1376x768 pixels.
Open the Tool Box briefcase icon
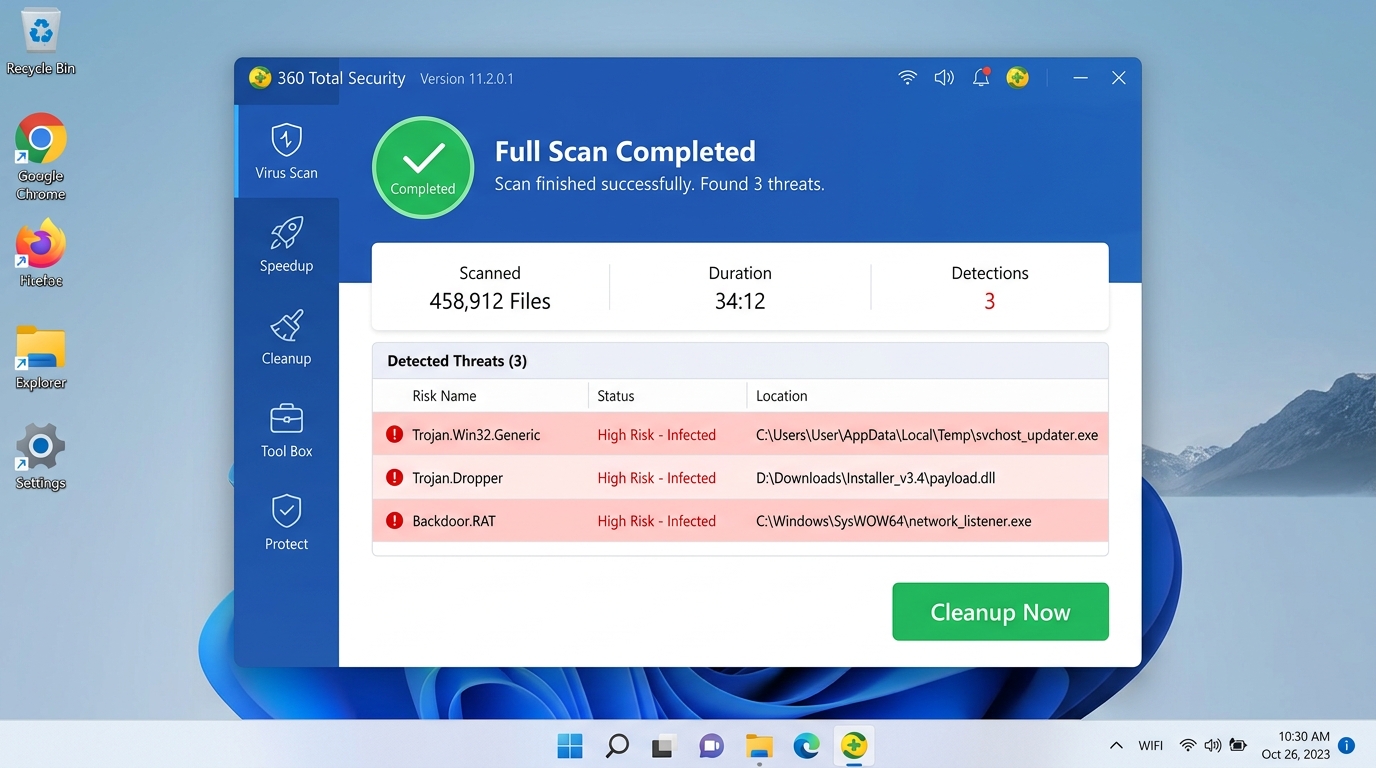point(286,419)
